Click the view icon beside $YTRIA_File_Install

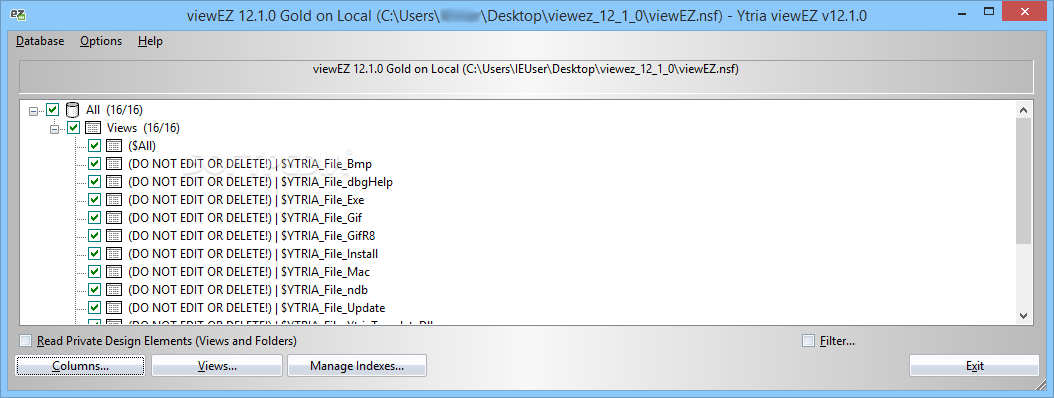click(114, 254)
